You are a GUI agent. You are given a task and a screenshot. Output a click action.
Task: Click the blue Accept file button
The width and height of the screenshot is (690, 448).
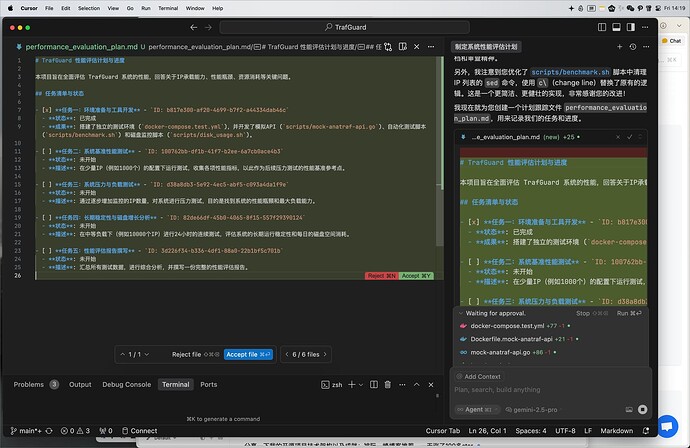(248, 355)
